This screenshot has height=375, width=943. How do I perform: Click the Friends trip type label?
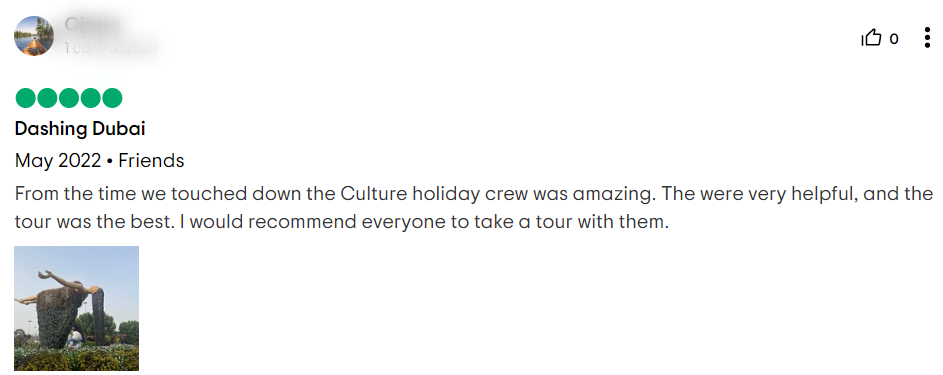point(151,160)
